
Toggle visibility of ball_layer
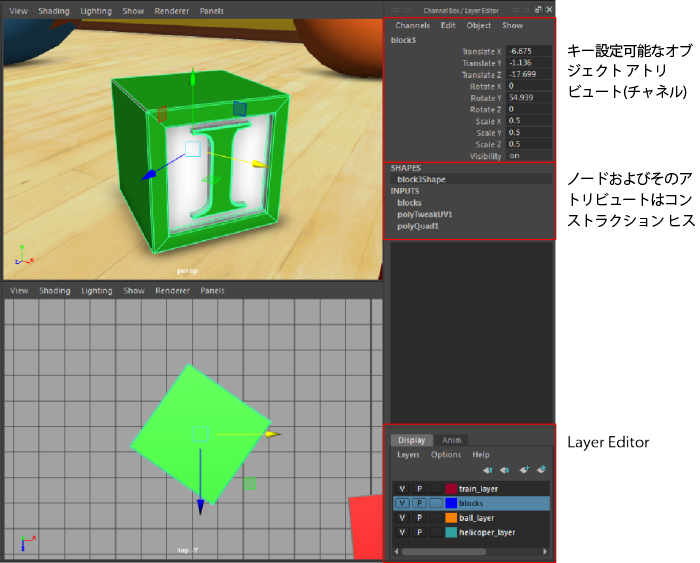click(x=402, y=518)
